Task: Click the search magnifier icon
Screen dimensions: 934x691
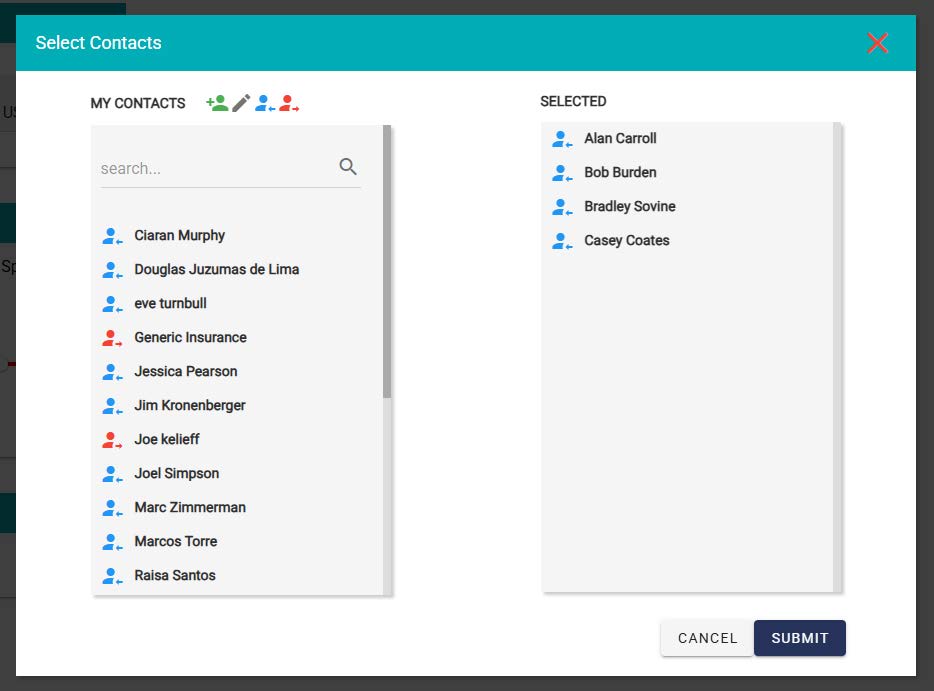Action: click(348, 167)
